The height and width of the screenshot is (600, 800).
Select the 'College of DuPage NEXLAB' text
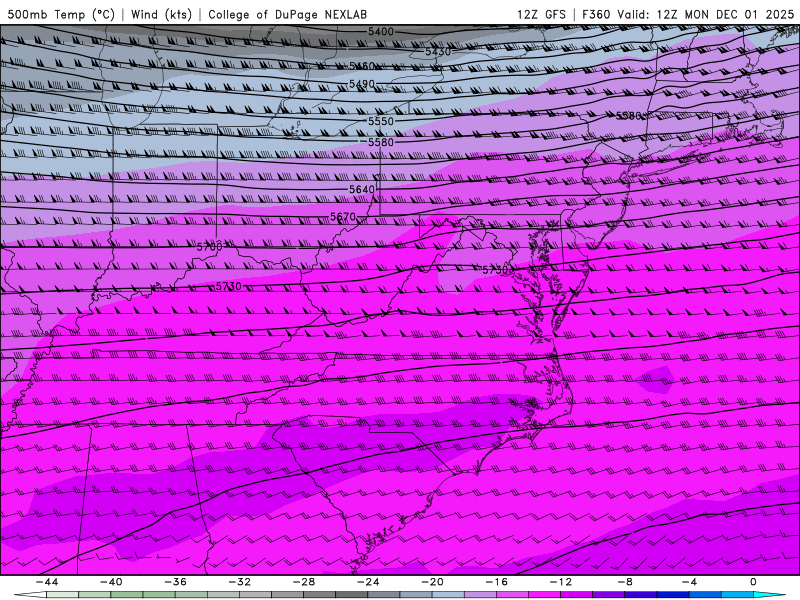pyautogui.click(x=287, y=14)
